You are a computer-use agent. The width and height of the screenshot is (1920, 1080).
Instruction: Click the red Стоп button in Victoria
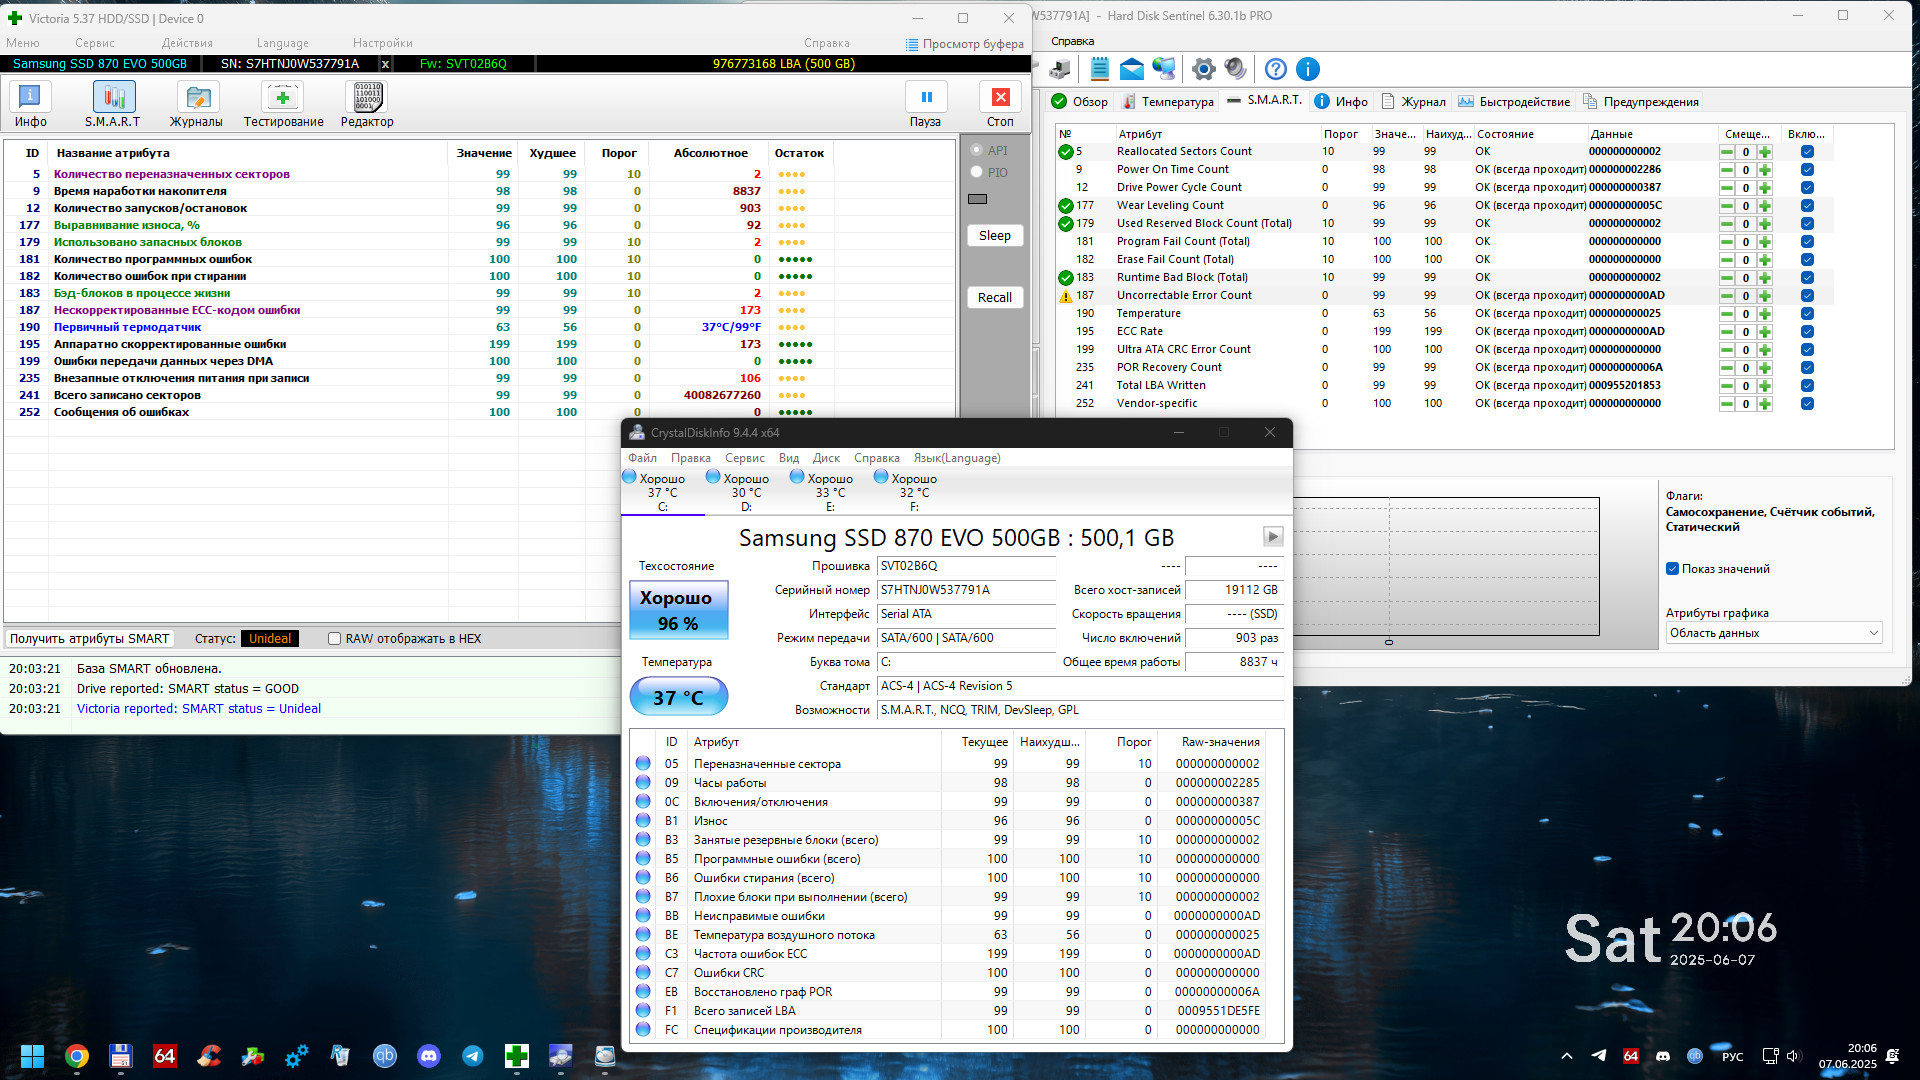tap(1000, 104)
